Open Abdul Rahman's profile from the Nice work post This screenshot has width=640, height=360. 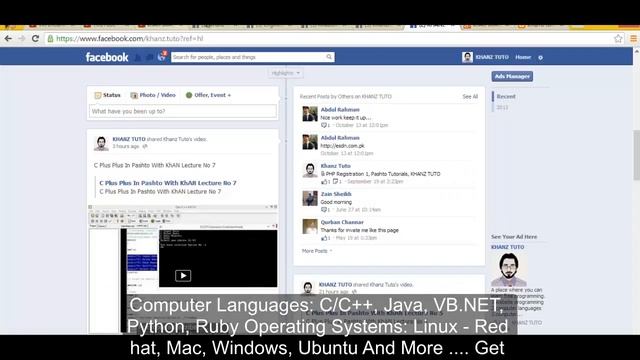click(x=340, y=110)
